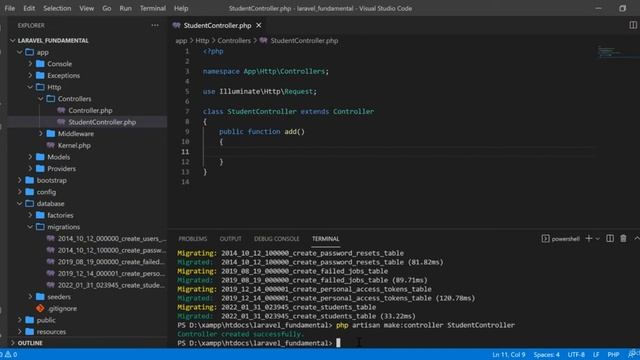
Task: Click the Kernel.php file icon
Action: click(x=51, y=145)
